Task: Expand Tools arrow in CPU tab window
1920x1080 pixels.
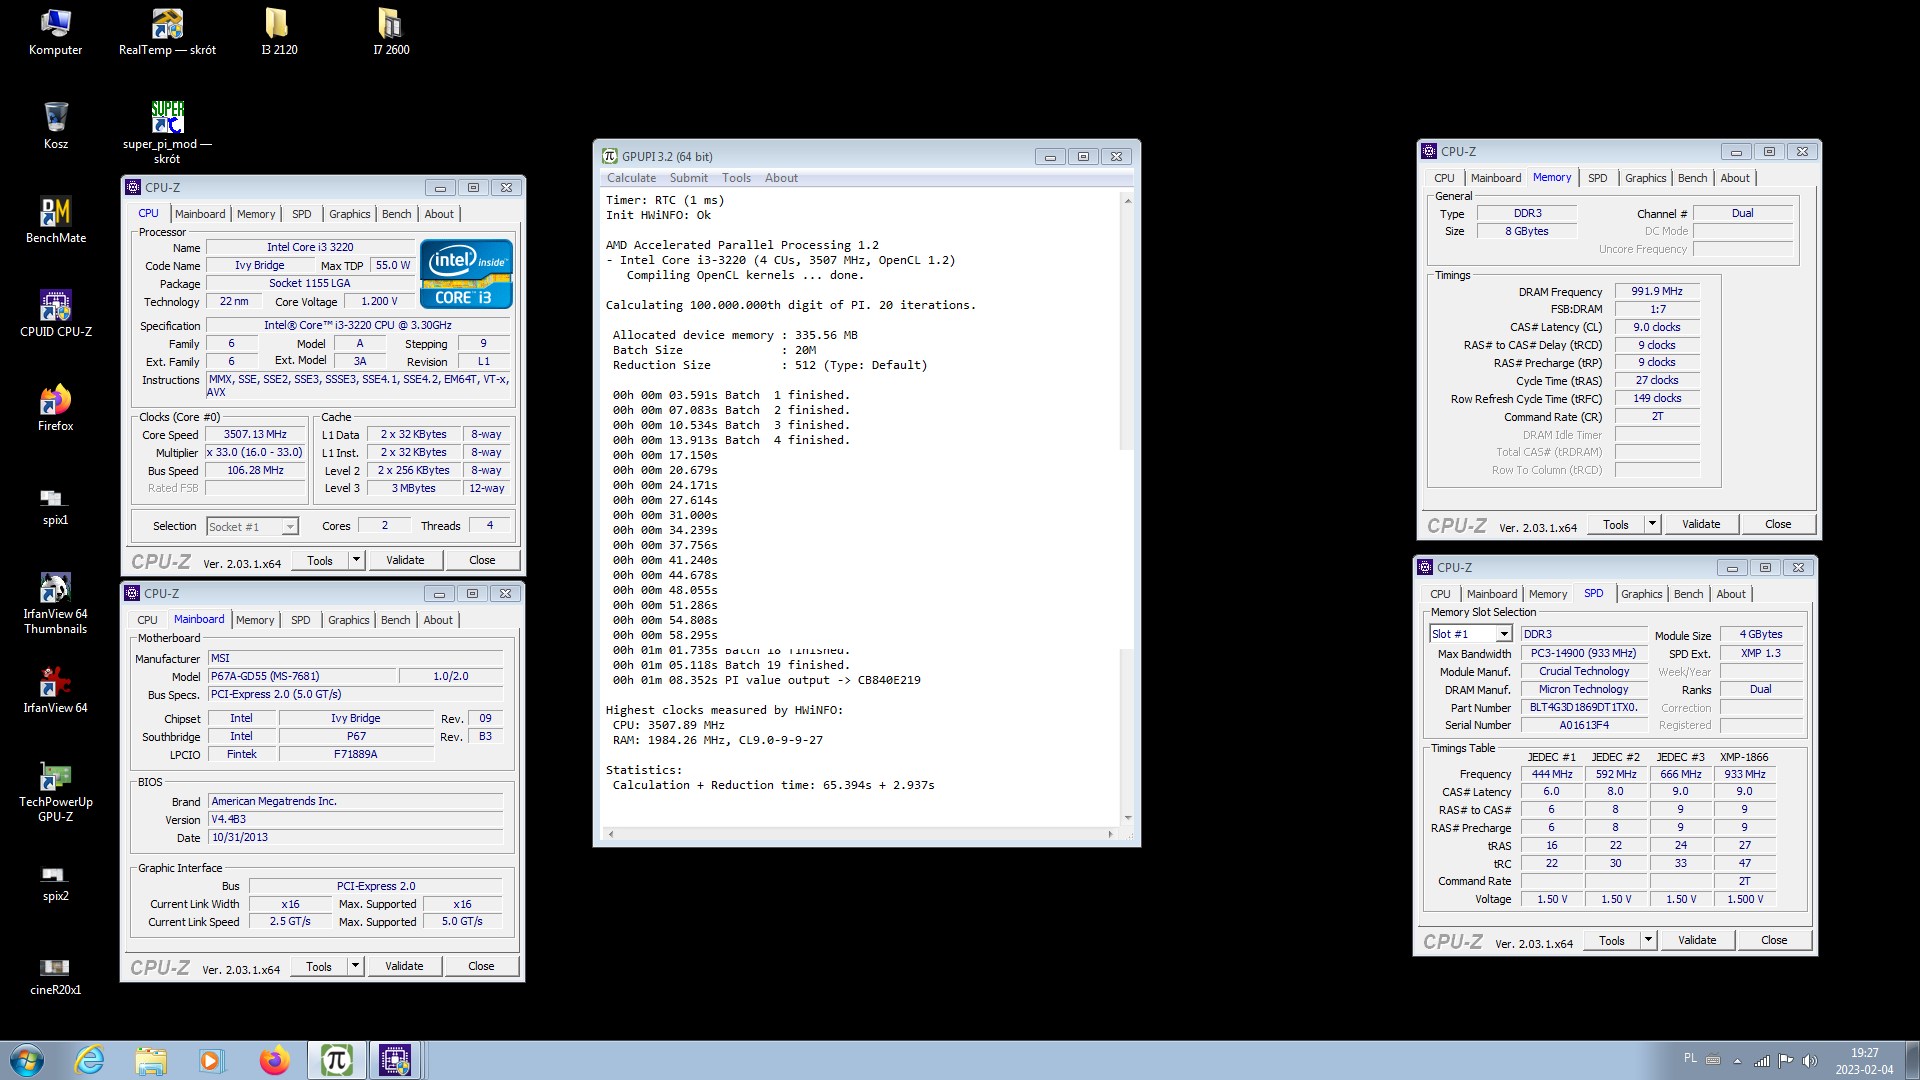Action: (356, 560)
